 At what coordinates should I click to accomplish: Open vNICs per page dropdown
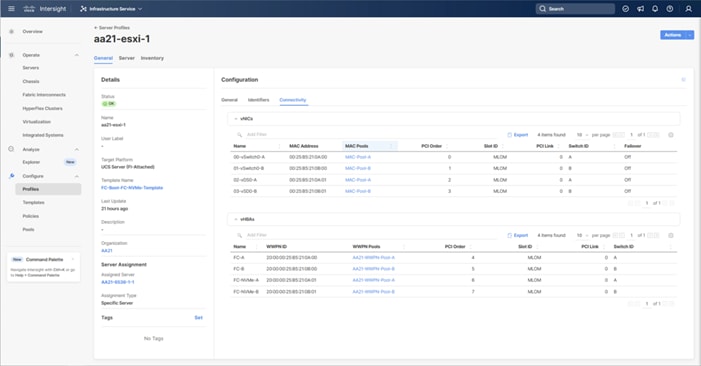tap(582, 135)
